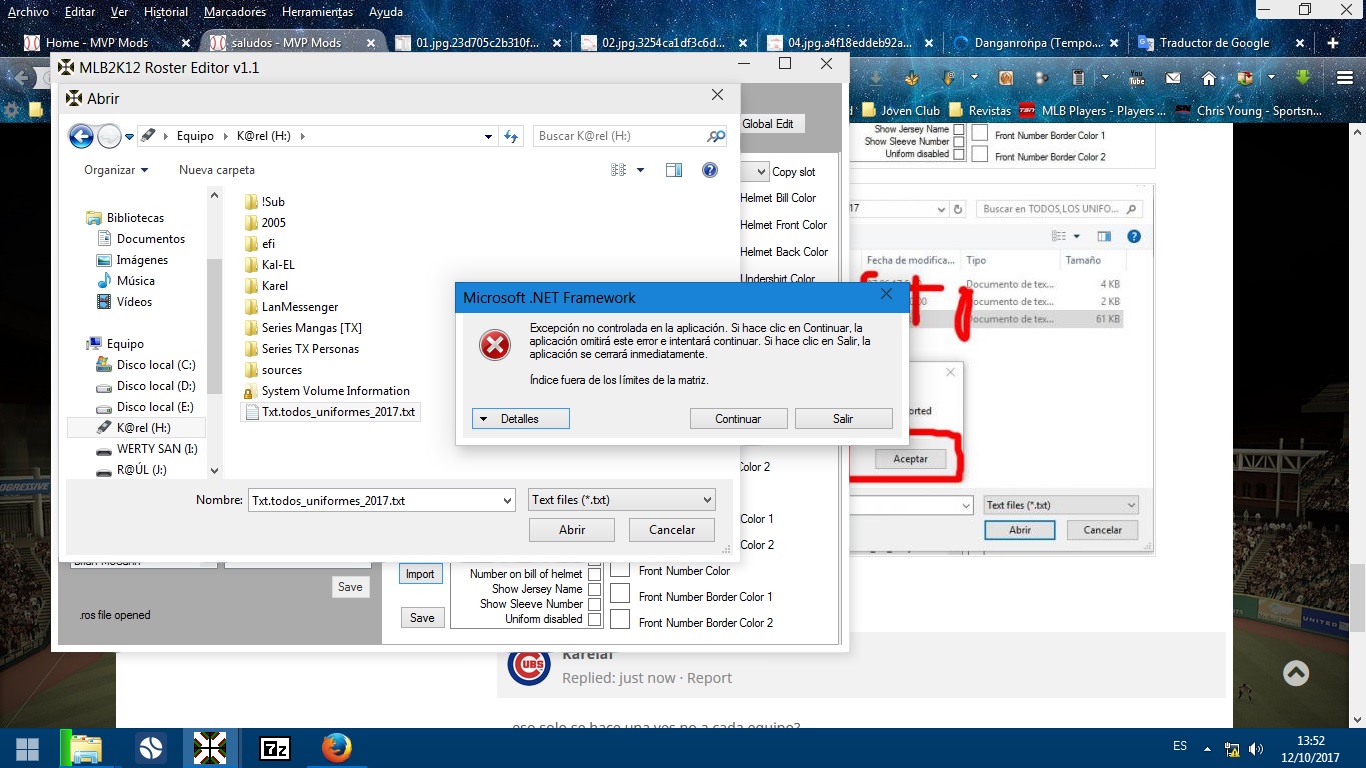The image size is (1366, 768).
Task: Open help with the blue question icon
Action: click(x=710, y=170)
